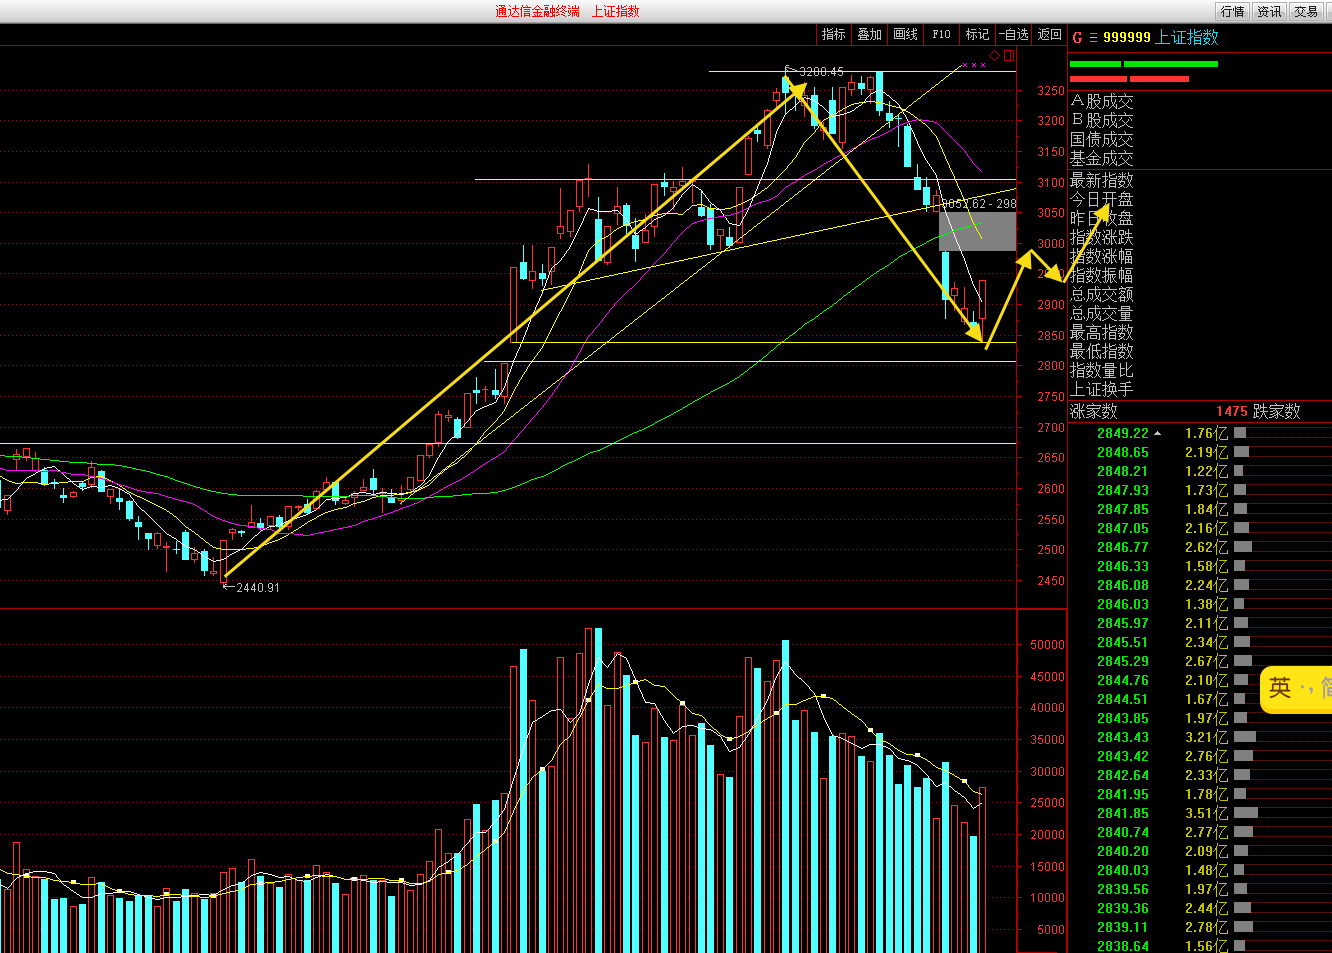Click the red rectangle panel icon above chart
This screenshot has width=1332, height=953.
[x=1008, y=55]
